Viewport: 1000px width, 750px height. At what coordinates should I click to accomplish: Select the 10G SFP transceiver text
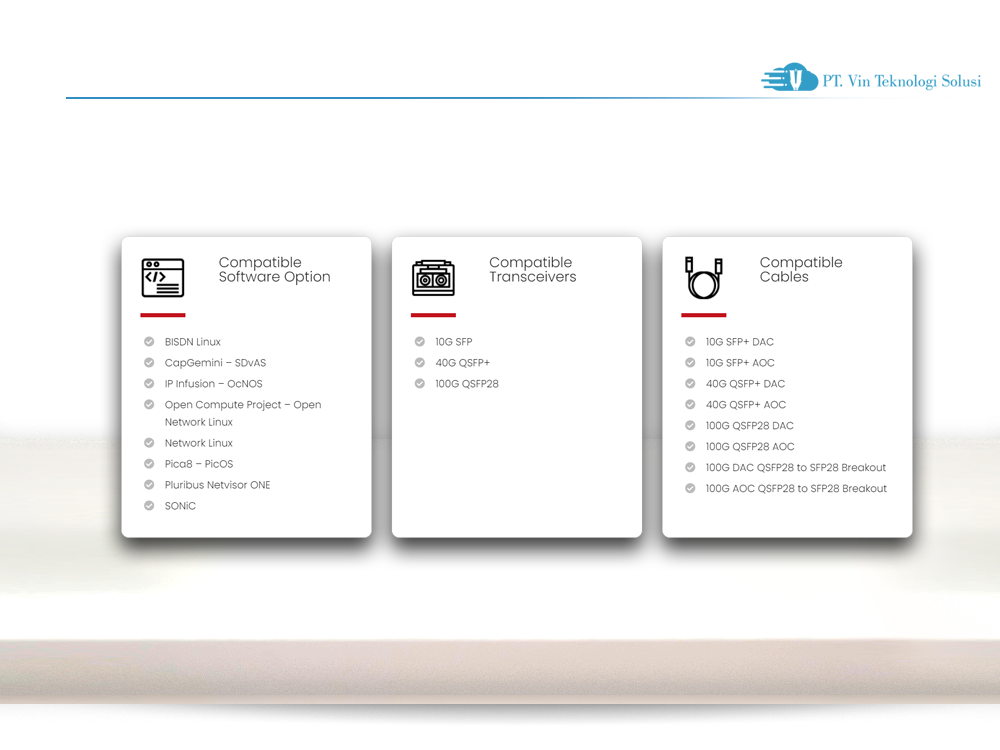coord(454,342)
